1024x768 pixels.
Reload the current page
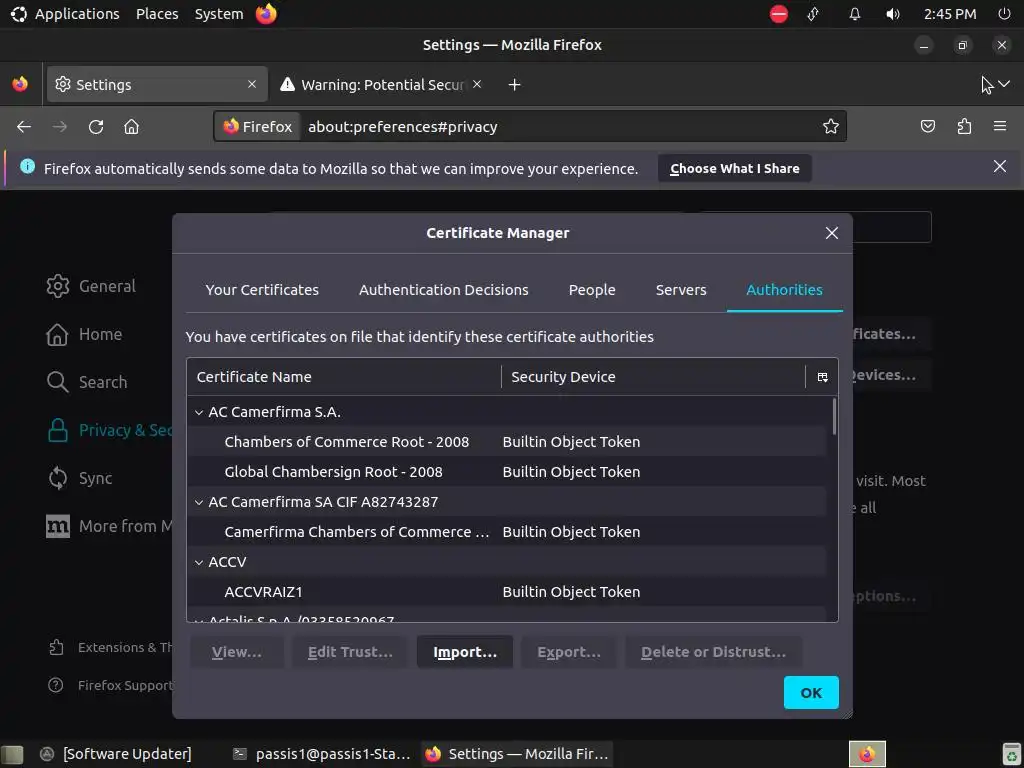(96, 127)
